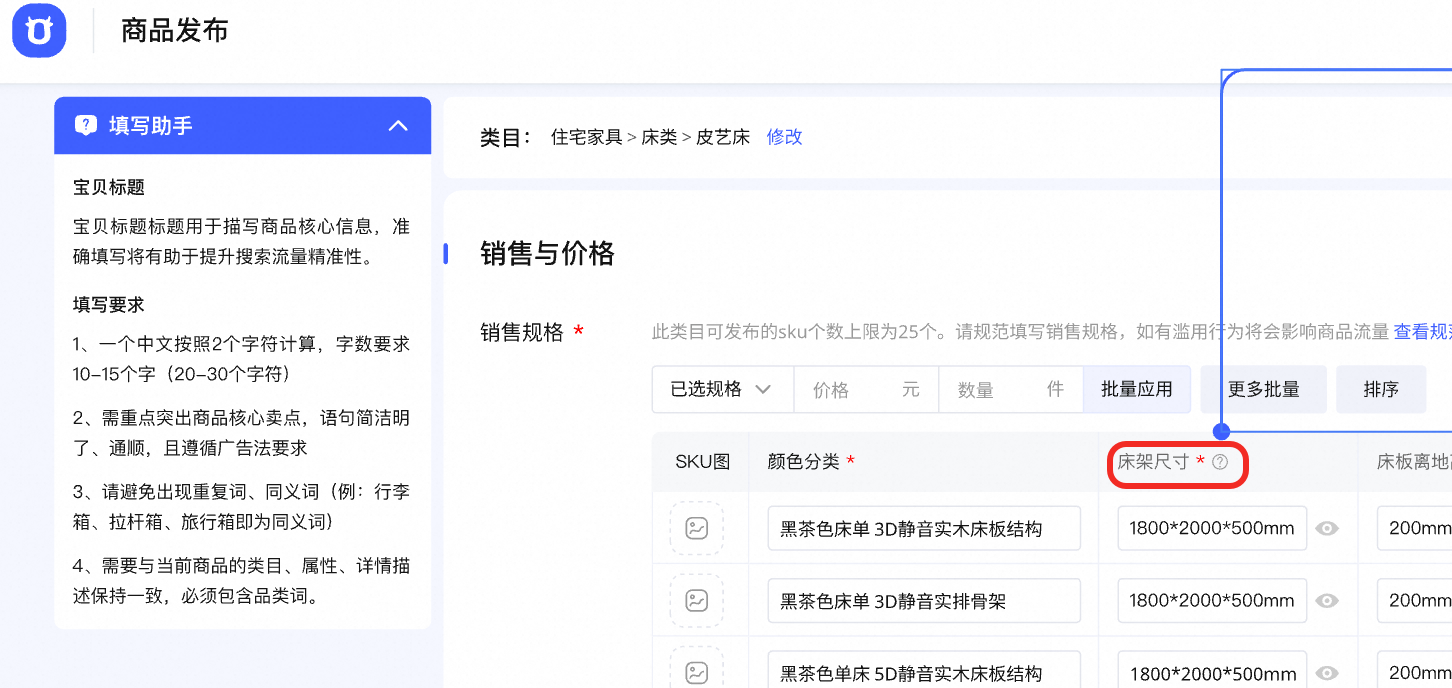Open the 查看规 rules link

point(1423,332)
